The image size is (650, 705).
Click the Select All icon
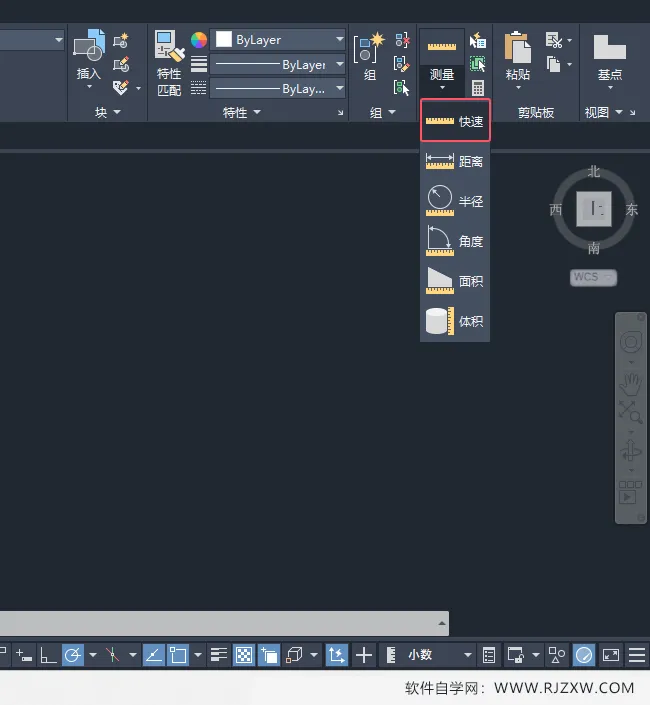click(478, 64)
